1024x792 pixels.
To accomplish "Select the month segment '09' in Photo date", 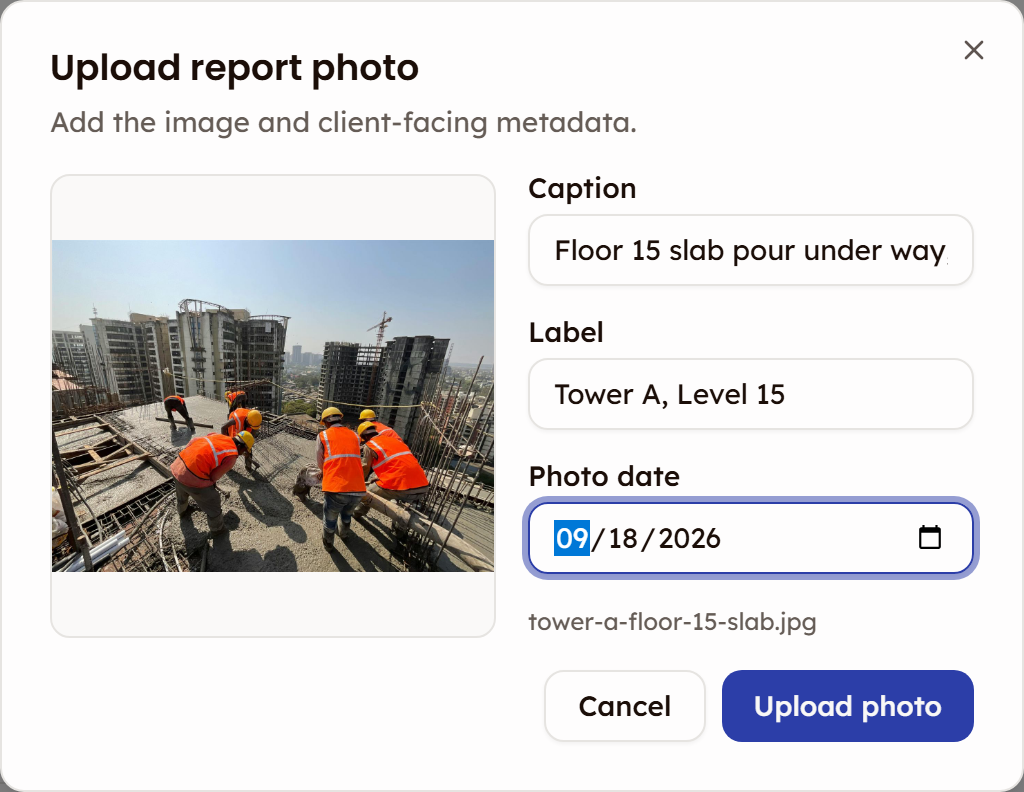I will [x=572, y=538].
